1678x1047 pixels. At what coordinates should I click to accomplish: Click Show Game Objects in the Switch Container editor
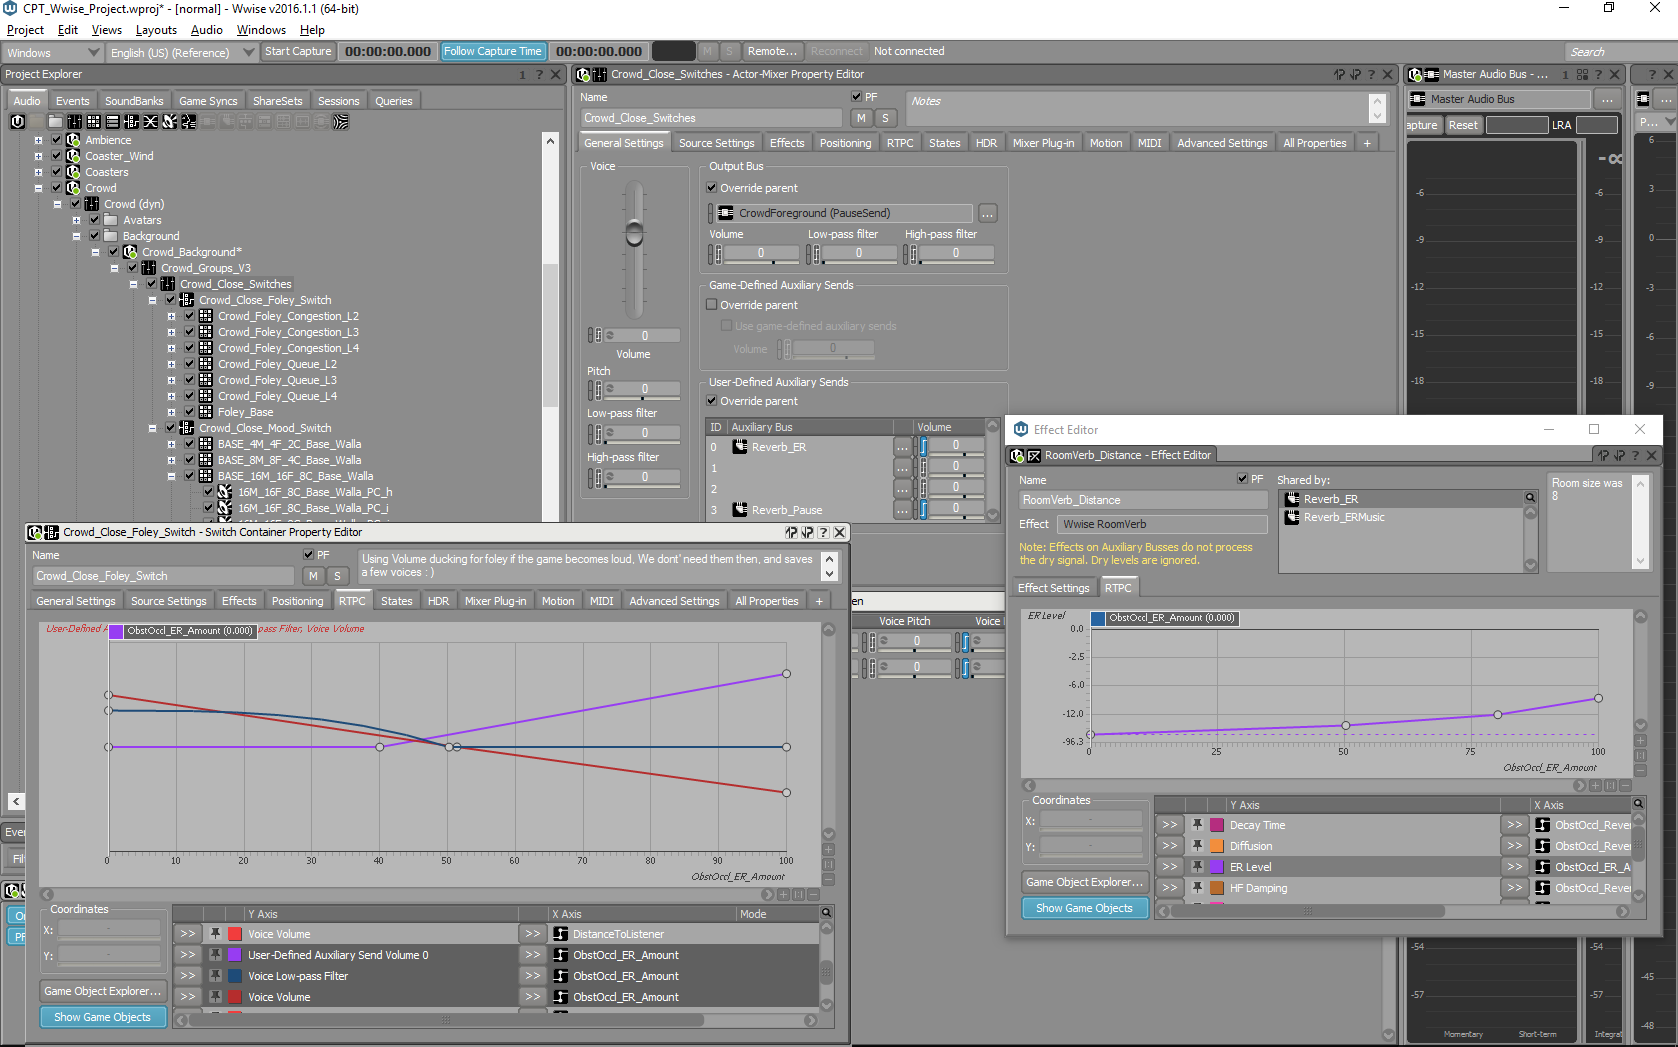click(102, 1017)
